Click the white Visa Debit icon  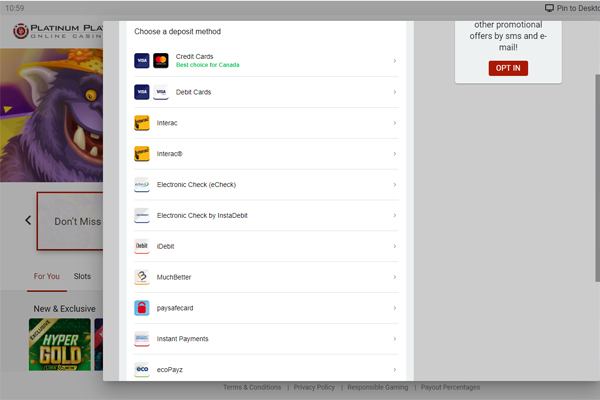click(x=161, y=92)
